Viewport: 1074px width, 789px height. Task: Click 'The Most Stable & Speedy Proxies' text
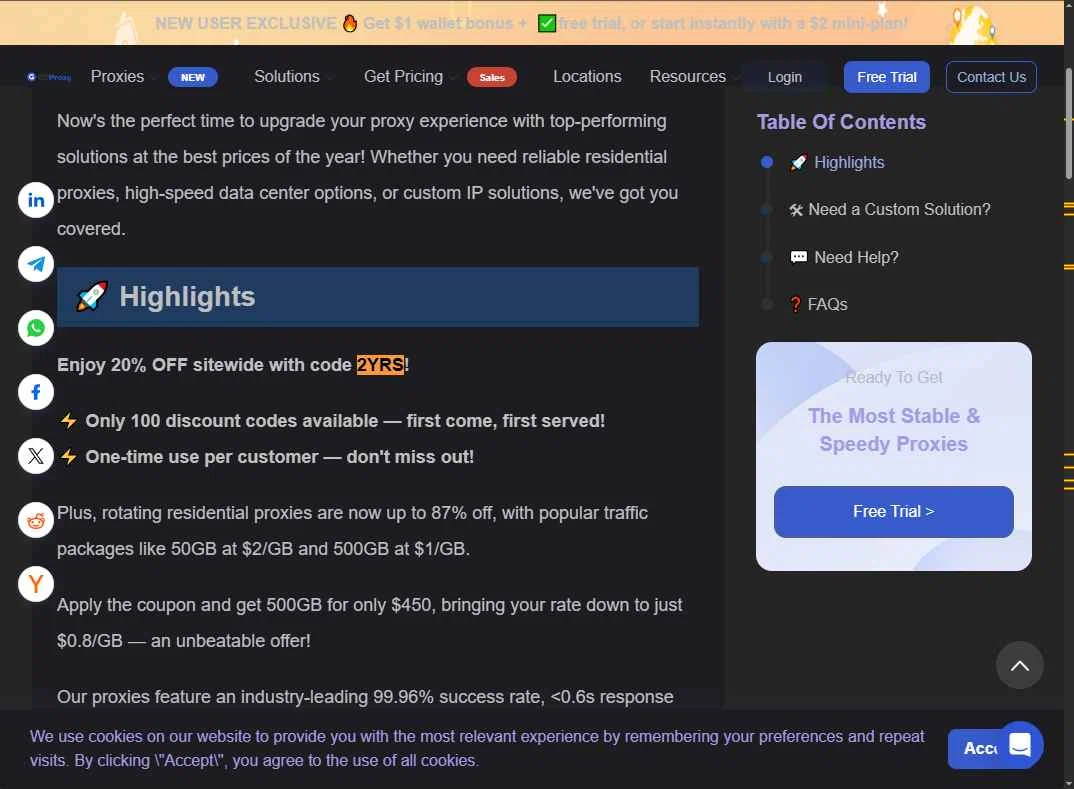[893, 430]
